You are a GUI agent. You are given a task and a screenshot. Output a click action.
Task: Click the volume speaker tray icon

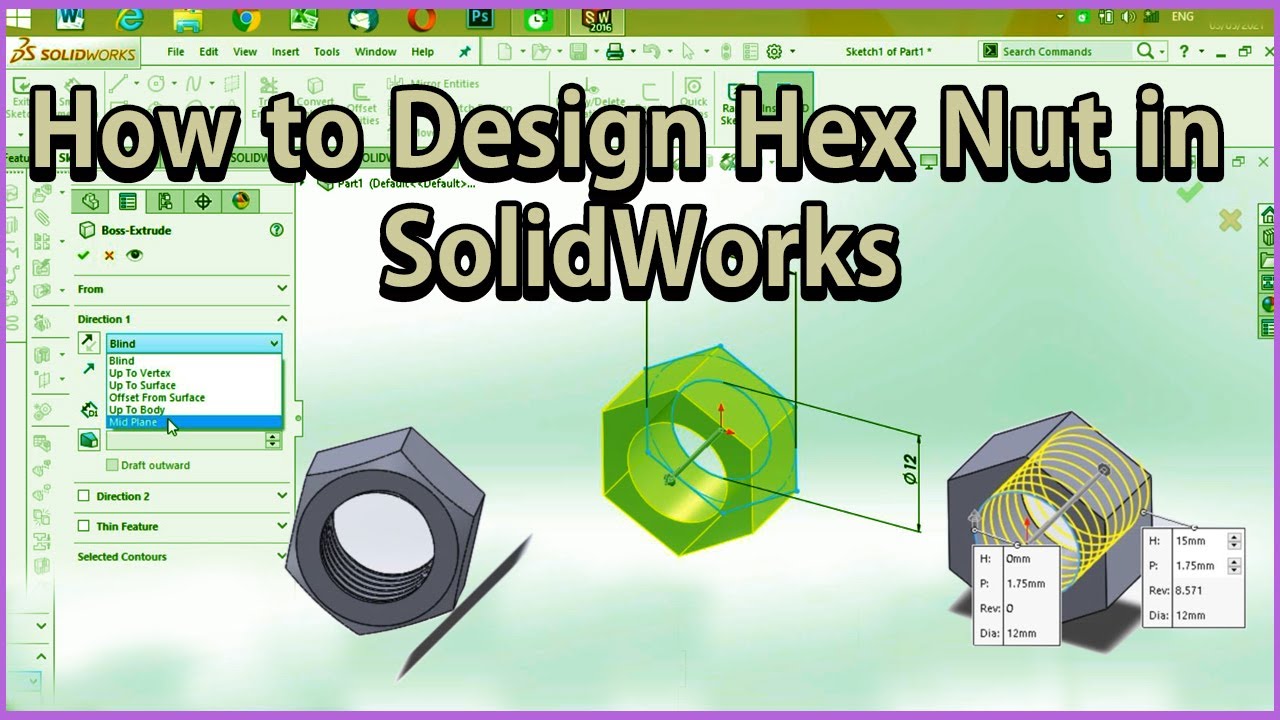(x=1128, y=17)
